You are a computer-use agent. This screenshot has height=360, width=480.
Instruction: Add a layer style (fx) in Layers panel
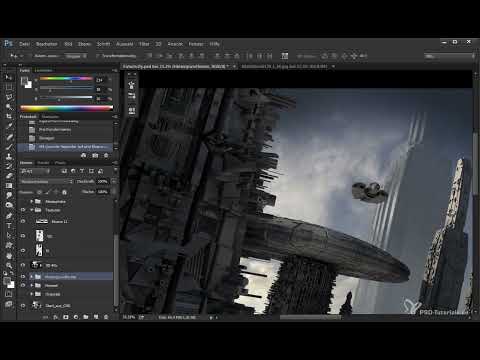pyautogui.click(x=55, y=317)
